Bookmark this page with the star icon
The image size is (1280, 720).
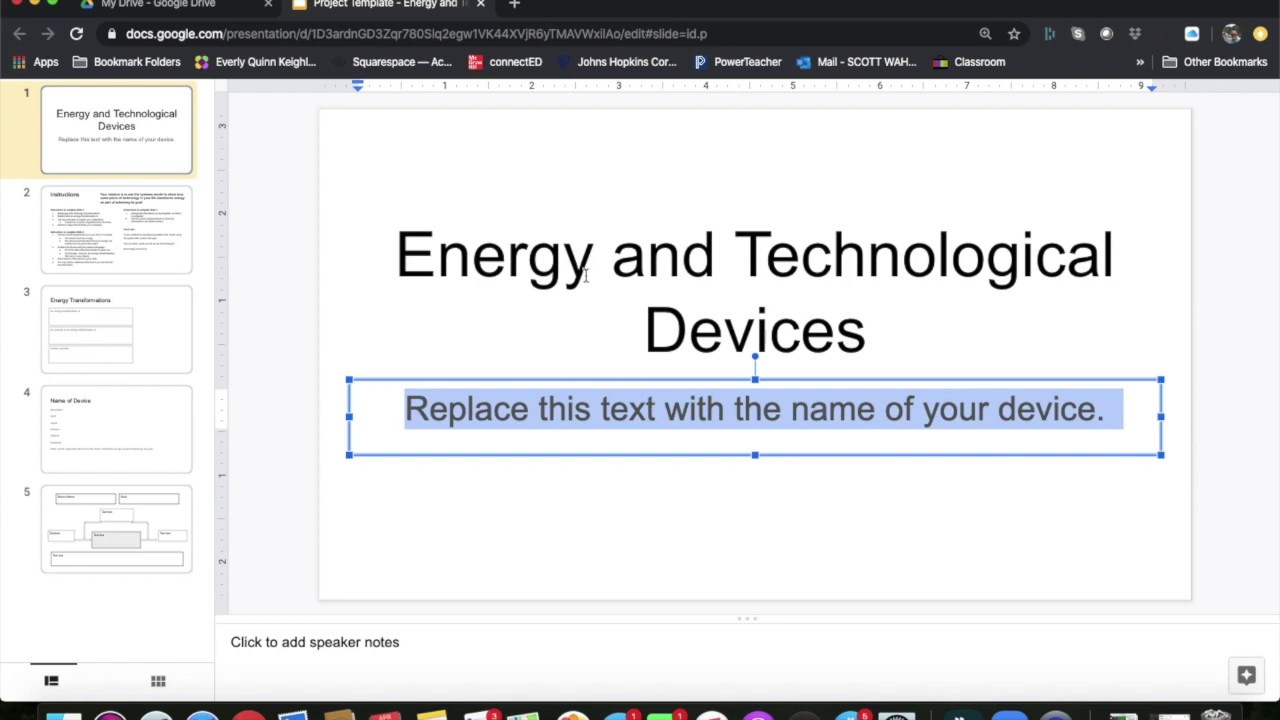click(x=1014, y=34)
